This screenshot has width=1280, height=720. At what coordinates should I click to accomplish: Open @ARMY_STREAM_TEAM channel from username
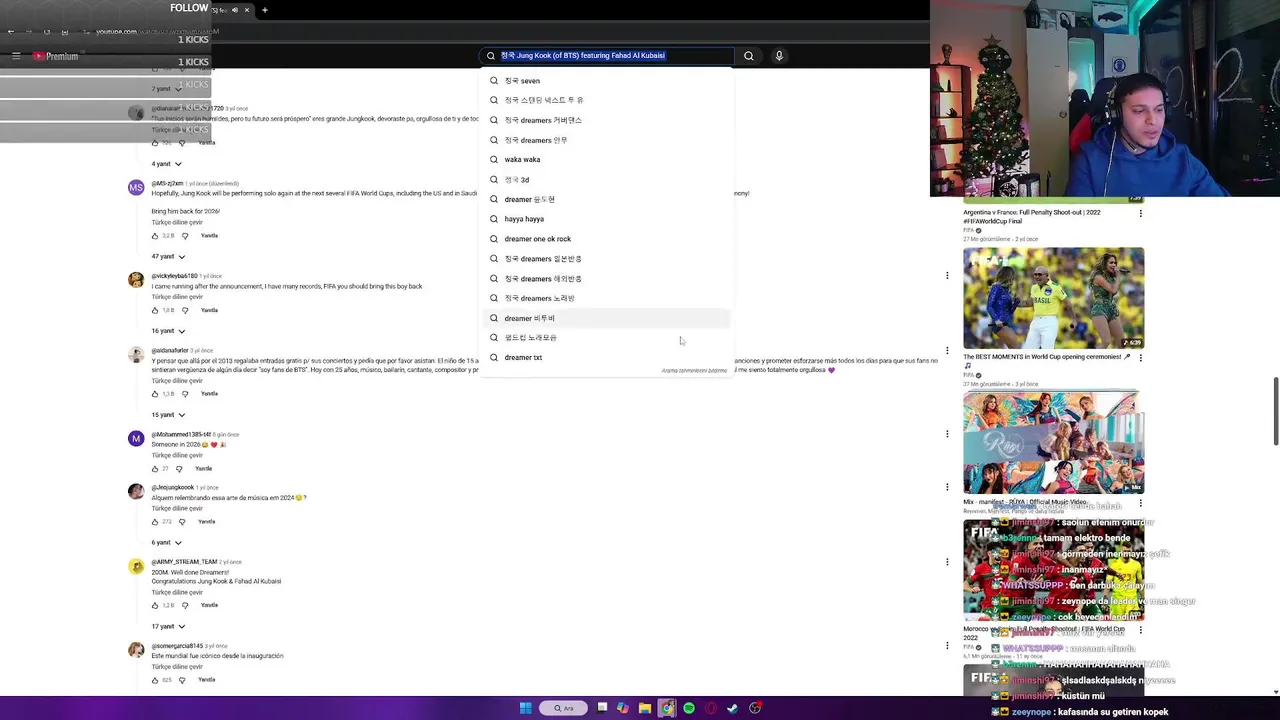click(x=184, y=562)
